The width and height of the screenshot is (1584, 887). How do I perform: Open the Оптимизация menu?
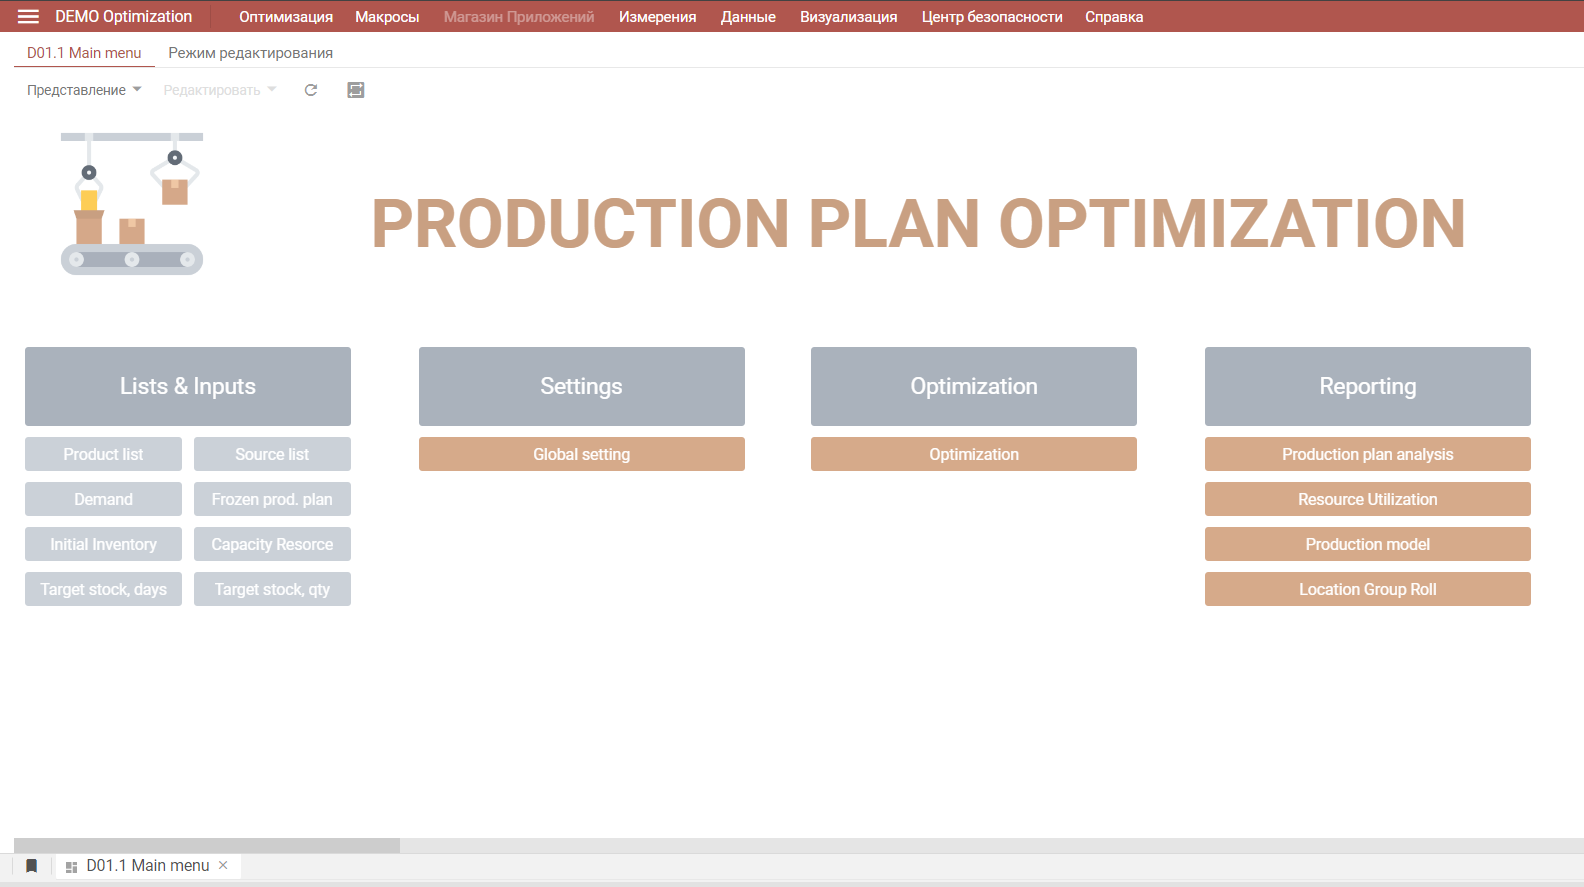click(x=285, y=17)
